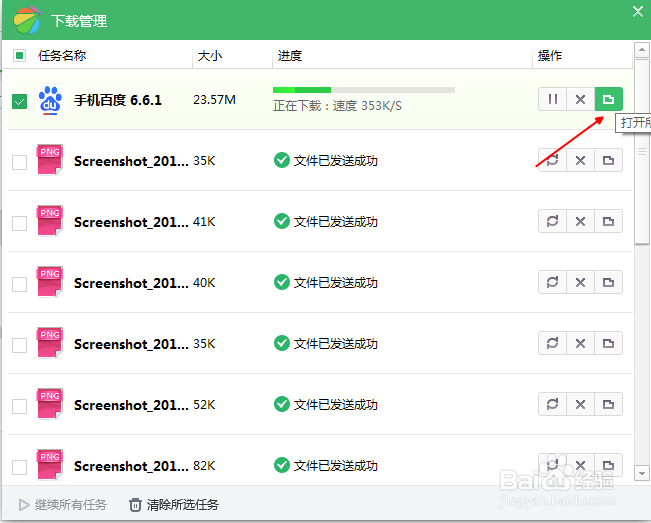
Task: Resend the first Screenshot PNG file
Action: coord(552,160)
